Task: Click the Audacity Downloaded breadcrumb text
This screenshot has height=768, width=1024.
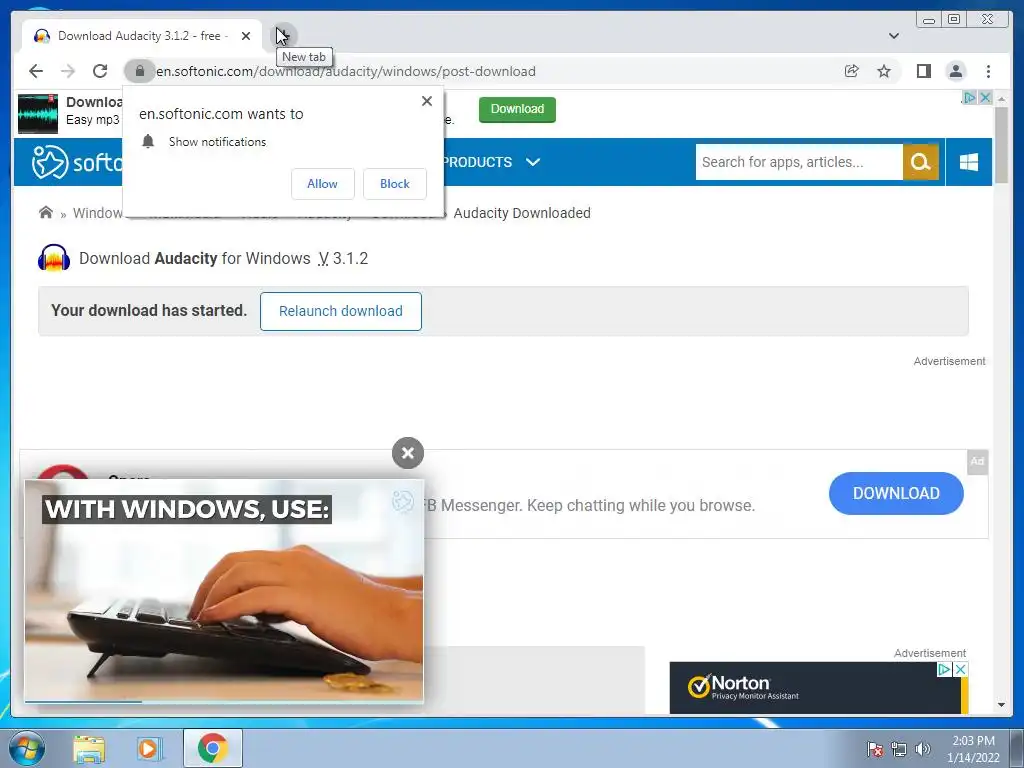Action: coord(522,213)
